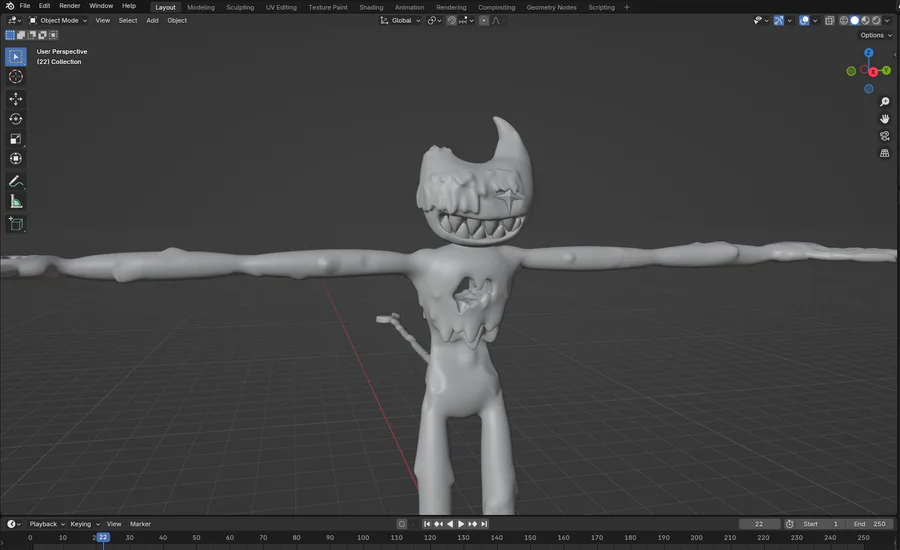Open the Window menu
The image size is (900, 550).
[101, 6]
